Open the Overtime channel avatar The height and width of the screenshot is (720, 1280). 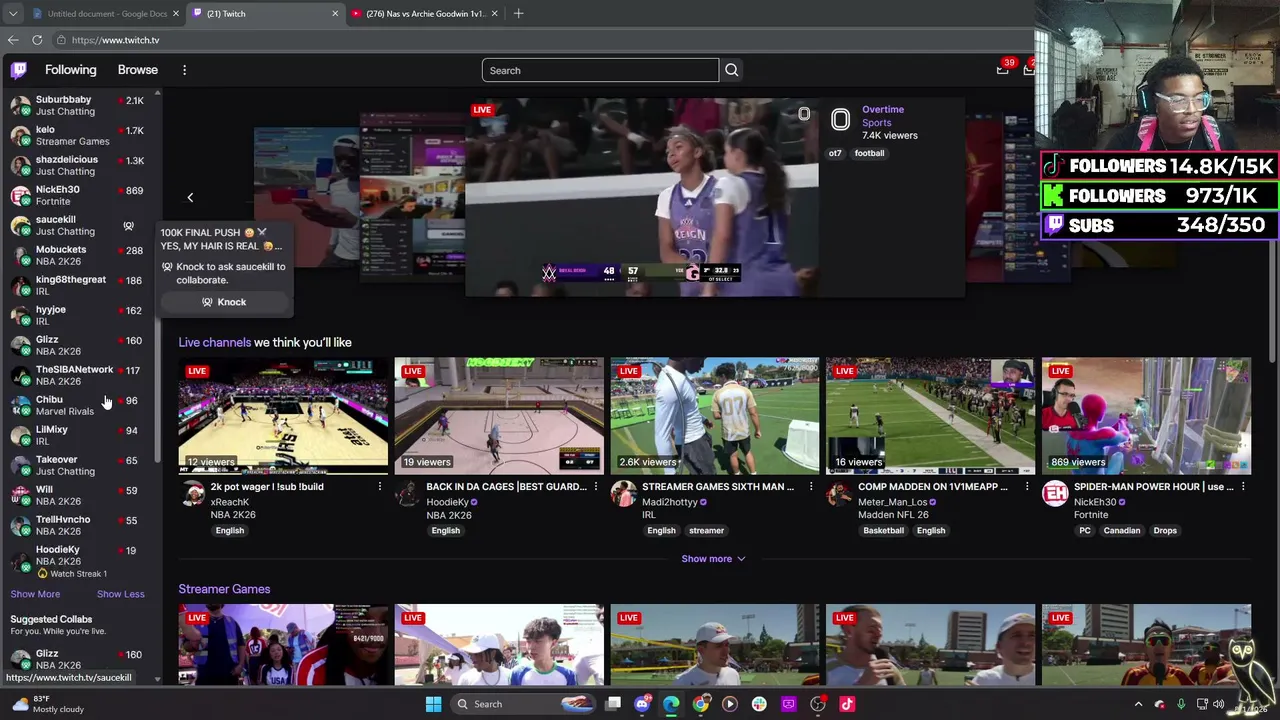pyautogui.click(x=840, y=121)
